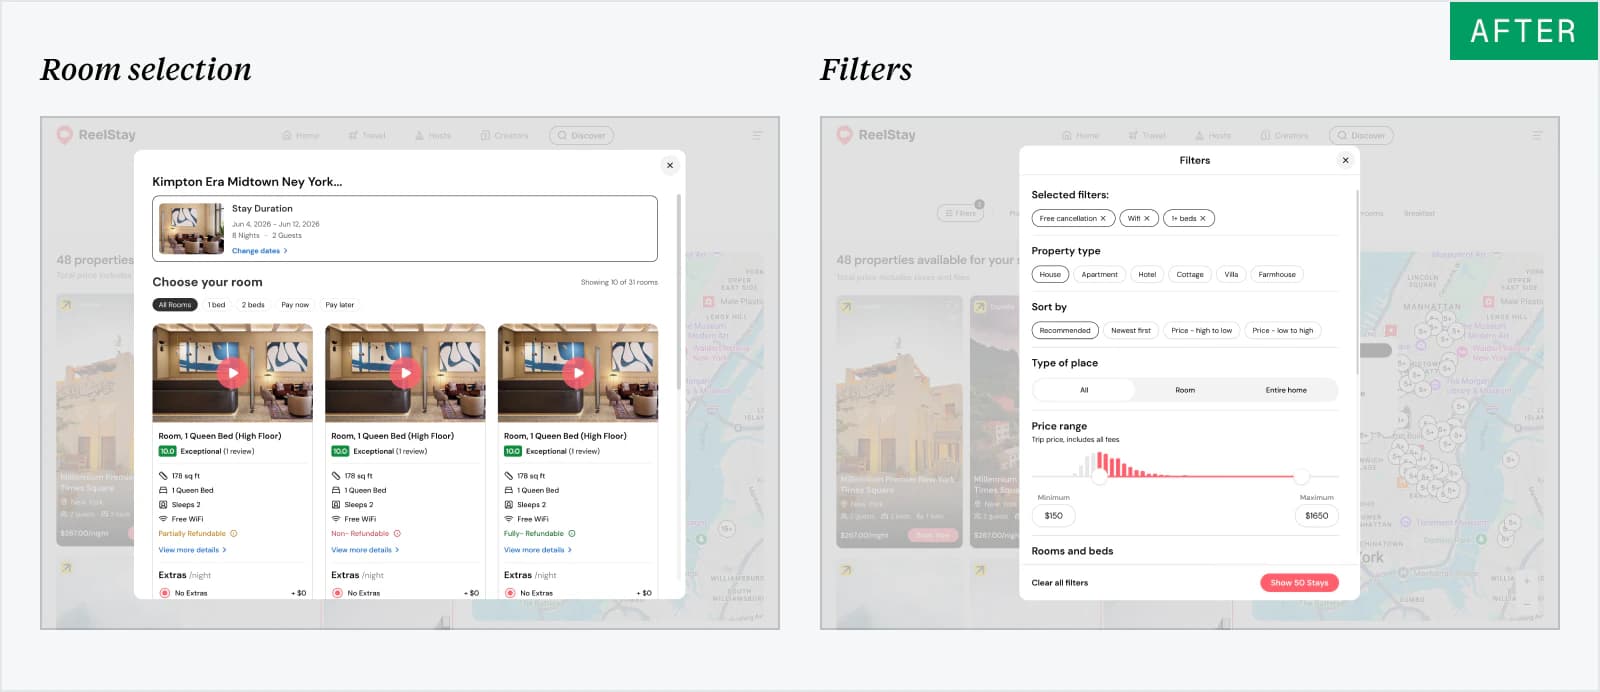Viewport: 1600px width, 692px height.
Task: Click info icon next to Non-Refundable
Action: click(397, 534)
